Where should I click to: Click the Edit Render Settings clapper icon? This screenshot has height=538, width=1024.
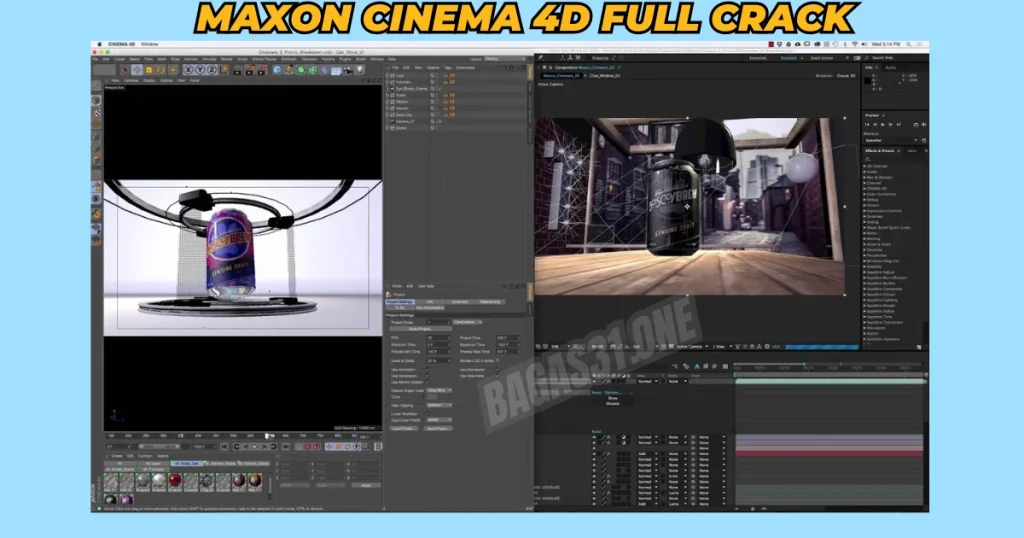pos(261,70)
